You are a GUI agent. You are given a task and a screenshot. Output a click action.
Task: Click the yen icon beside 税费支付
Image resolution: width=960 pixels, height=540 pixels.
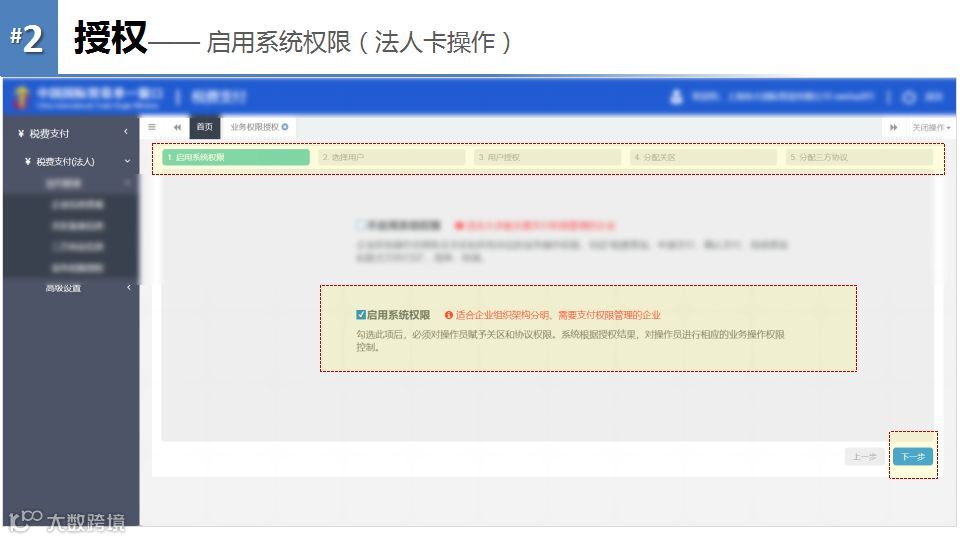click(21, 133)
